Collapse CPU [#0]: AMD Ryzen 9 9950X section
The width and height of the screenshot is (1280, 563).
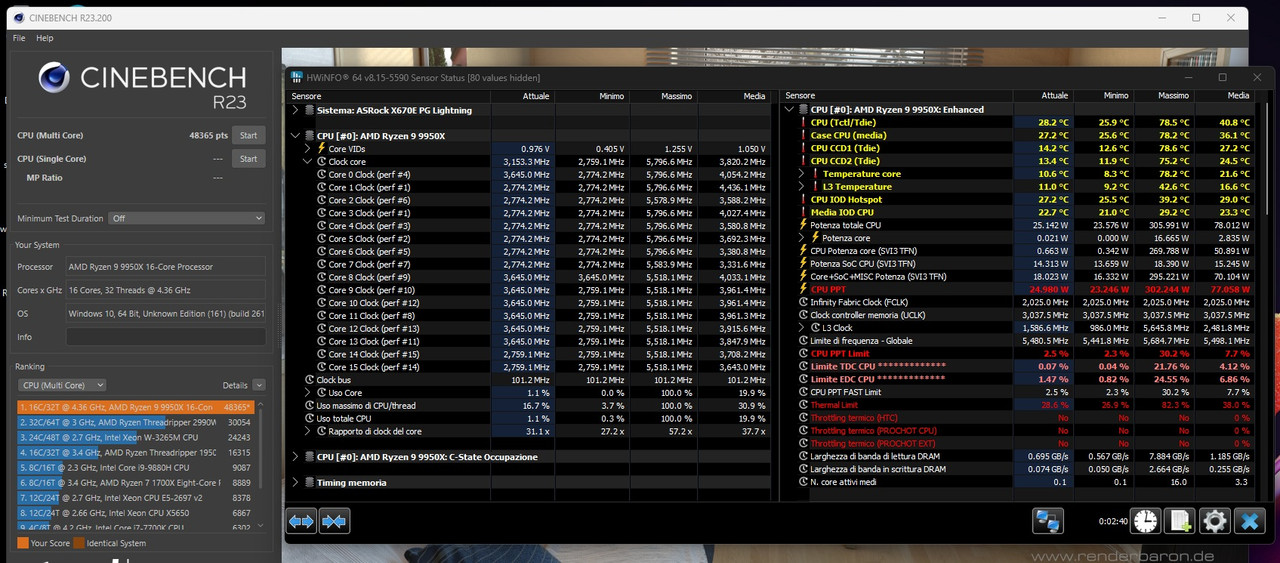coord(296,135)
